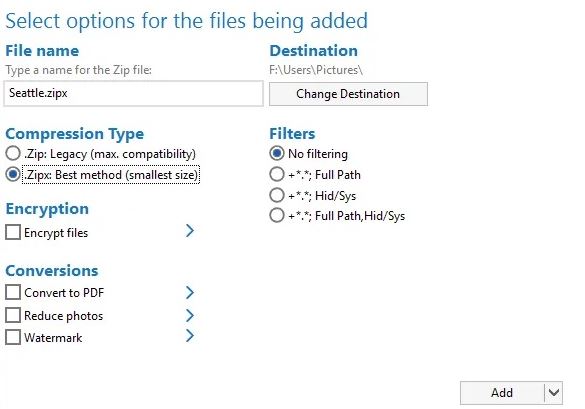Image resolution: width=585 pixels, height=409 pixels.
Task: Focus the Zip file name field
Action: [x=134, y=93]
